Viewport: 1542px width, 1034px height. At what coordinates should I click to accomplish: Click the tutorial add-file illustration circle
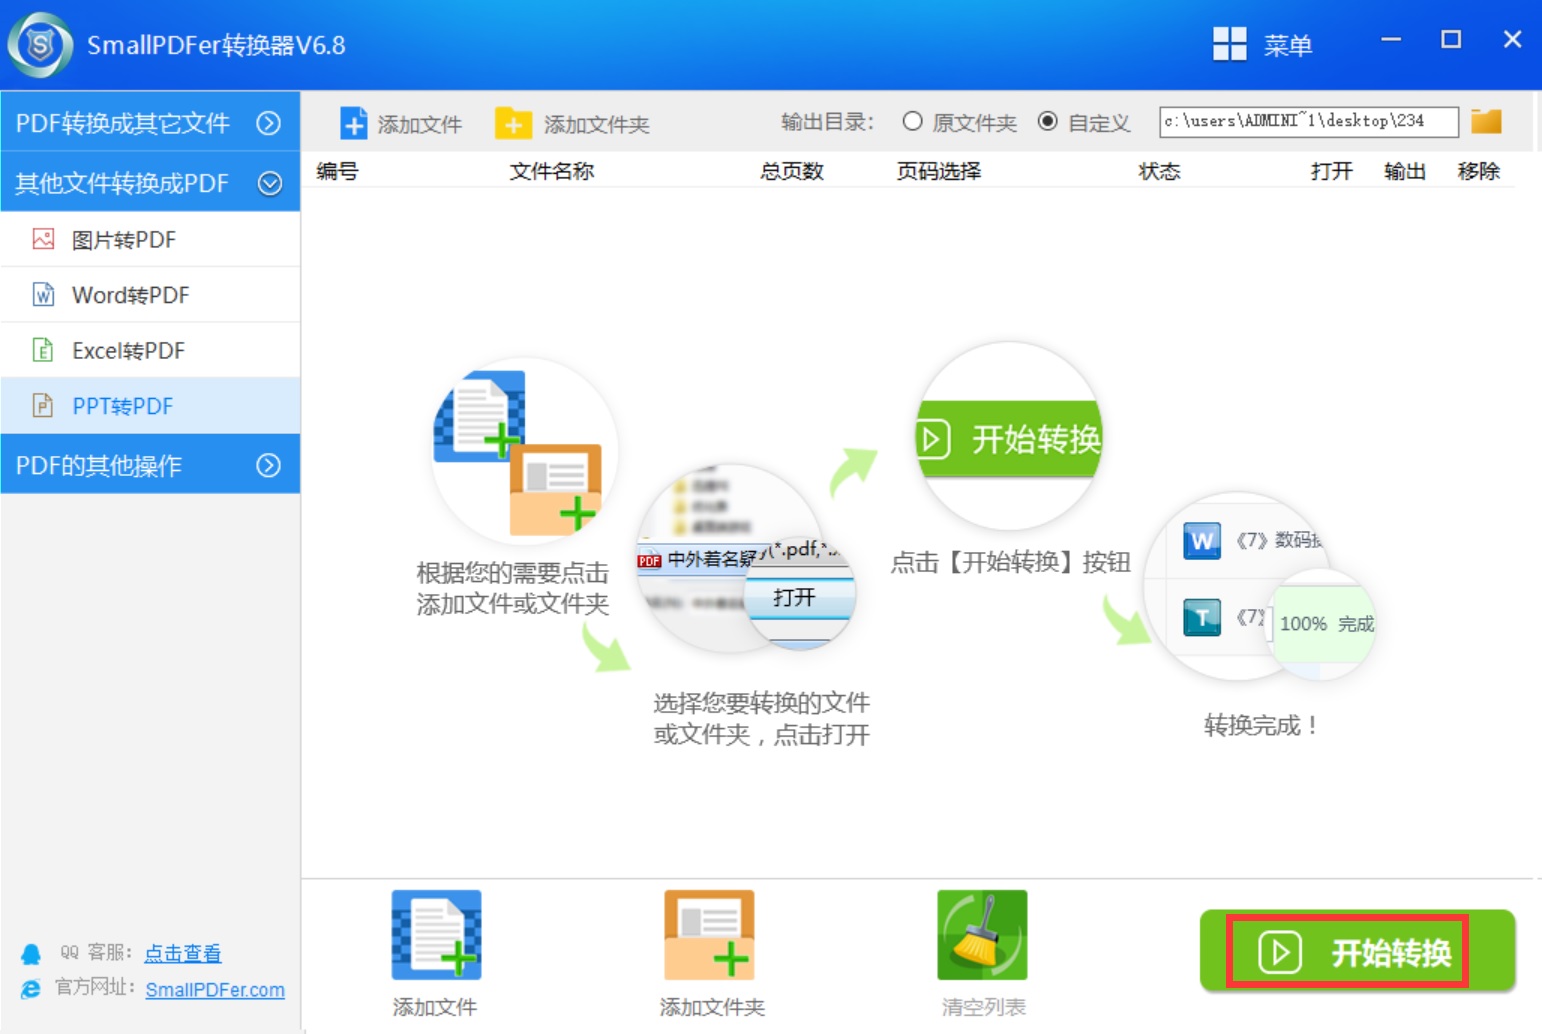(x=524, y=451)
